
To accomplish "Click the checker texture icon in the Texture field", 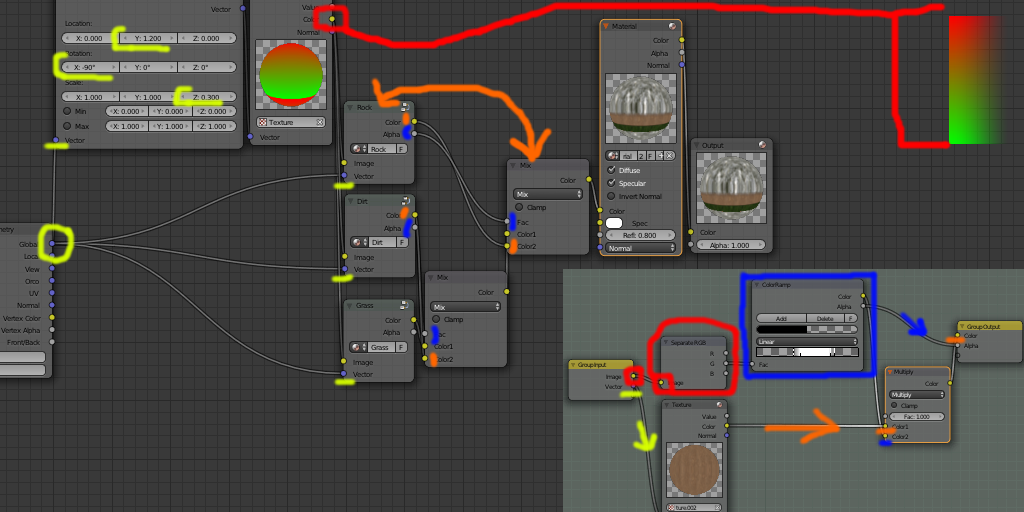I will (x=263, y=122).
